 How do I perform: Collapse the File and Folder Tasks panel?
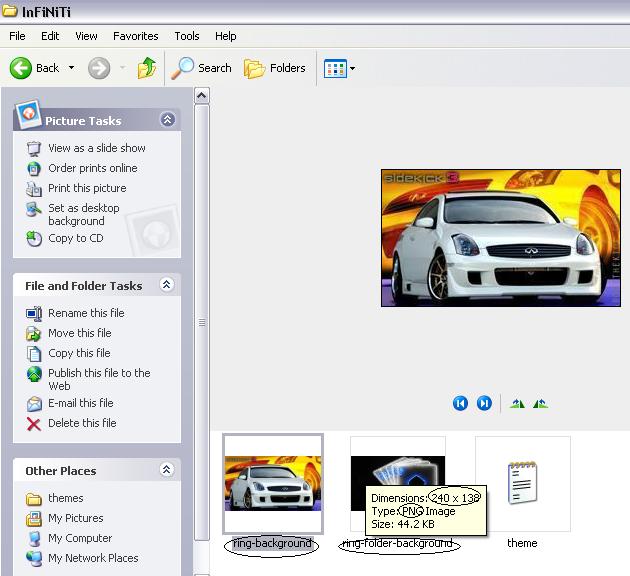click(167, 284)
